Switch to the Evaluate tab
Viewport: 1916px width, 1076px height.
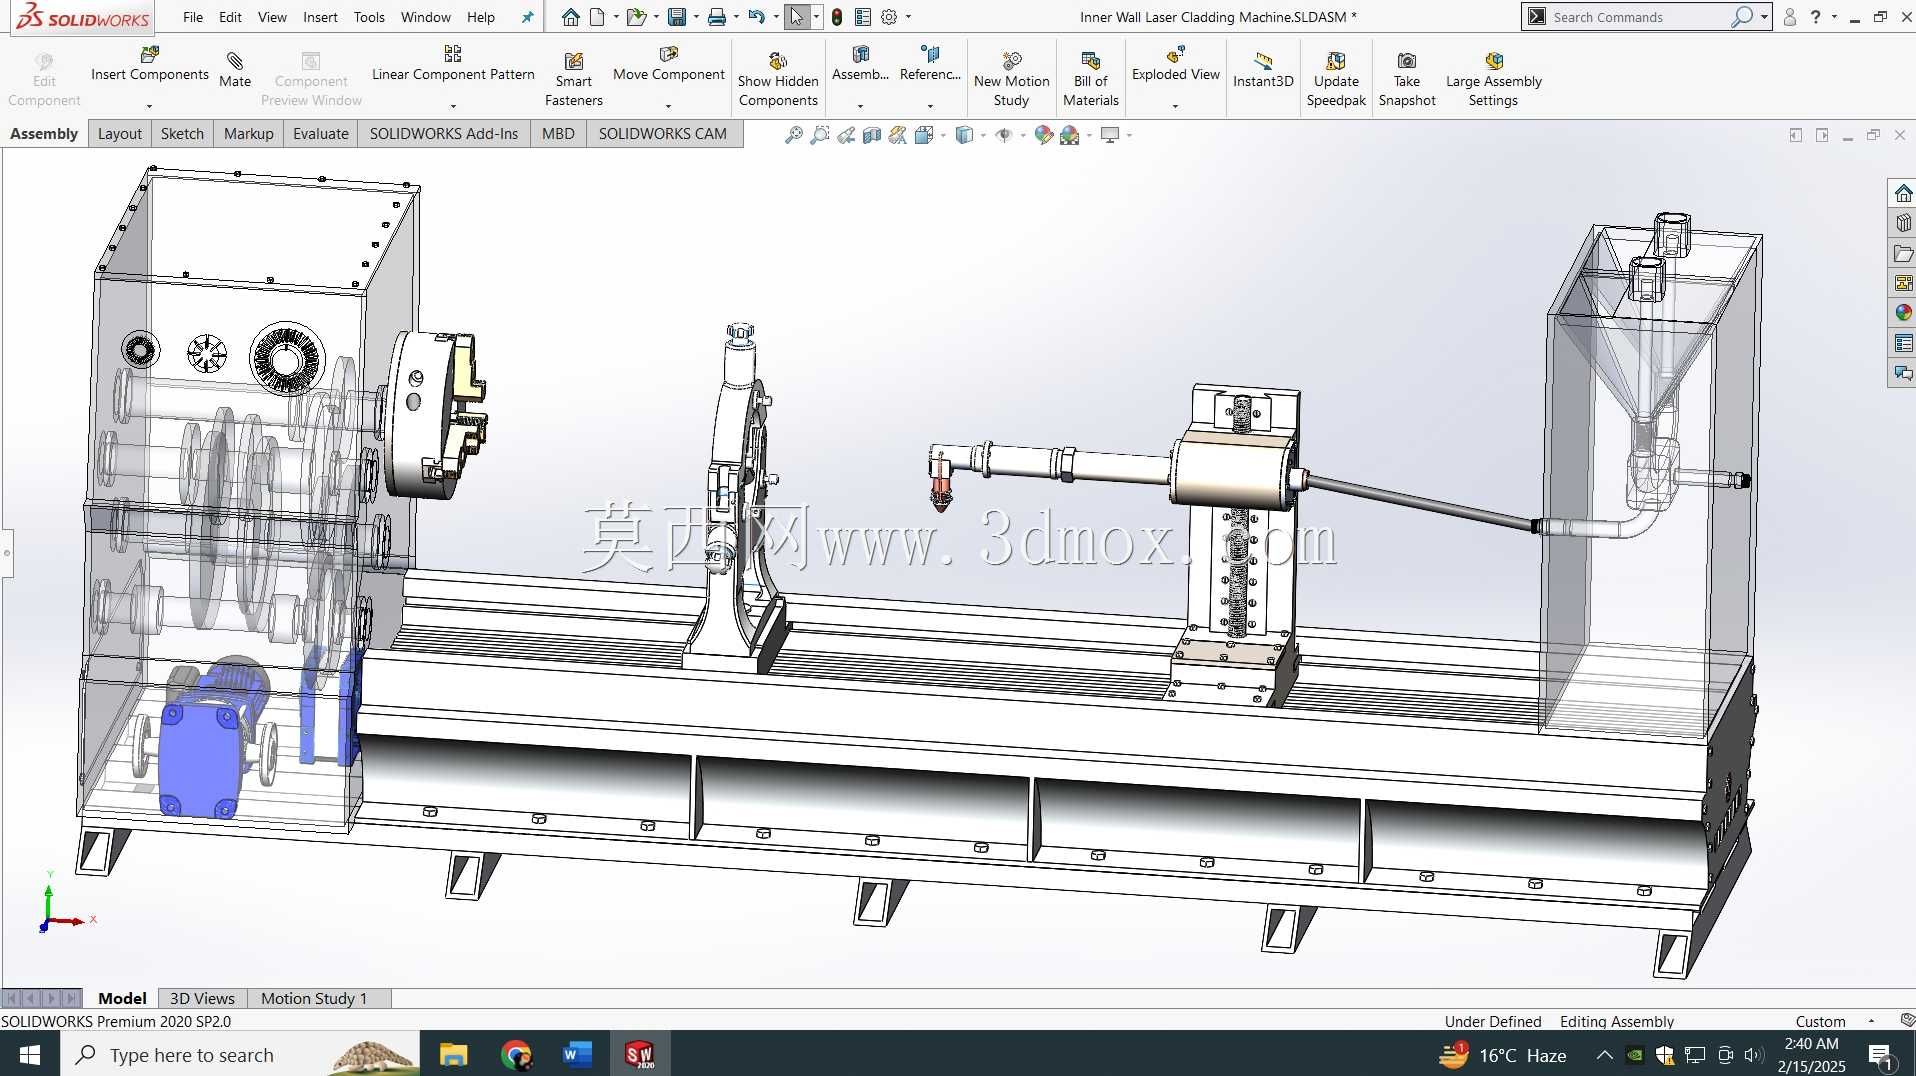pyautogui.click(x=321, y=134)
